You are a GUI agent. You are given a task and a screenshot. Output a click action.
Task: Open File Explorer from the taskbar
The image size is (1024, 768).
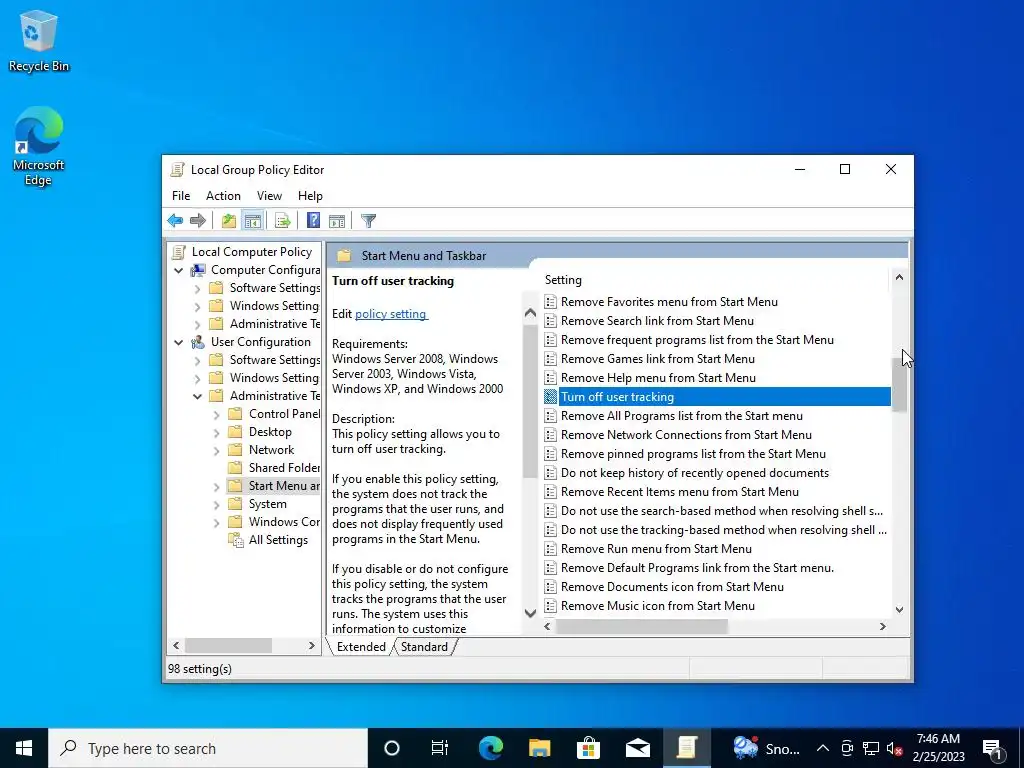(539, 748)
